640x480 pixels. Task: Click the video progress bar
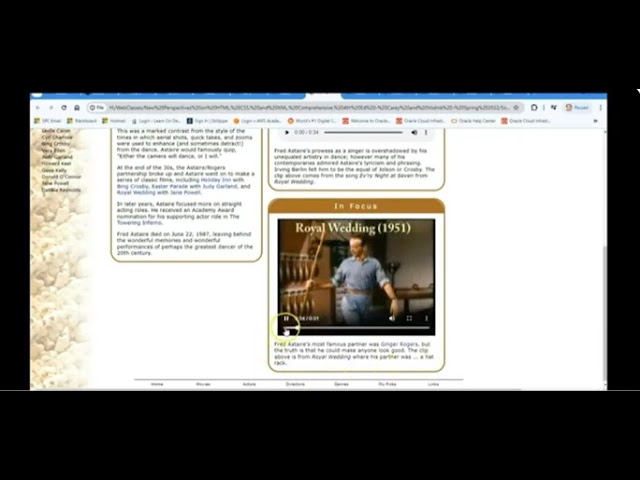pos(356,327)
